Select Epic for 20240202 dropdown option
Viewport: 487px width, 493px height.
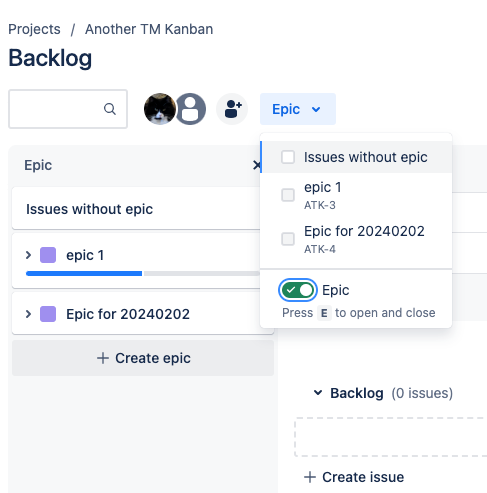click(x=356, y=239)
